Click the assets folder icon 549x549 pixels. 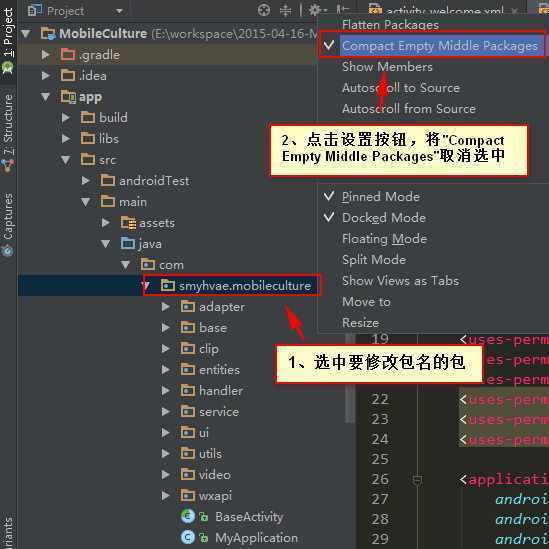[x=128, y=223]
